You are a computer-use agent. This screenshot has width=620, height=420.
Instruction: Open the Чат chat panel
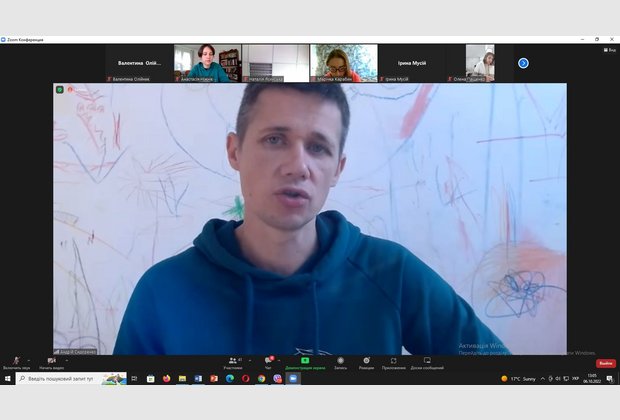tap(268, 361)
